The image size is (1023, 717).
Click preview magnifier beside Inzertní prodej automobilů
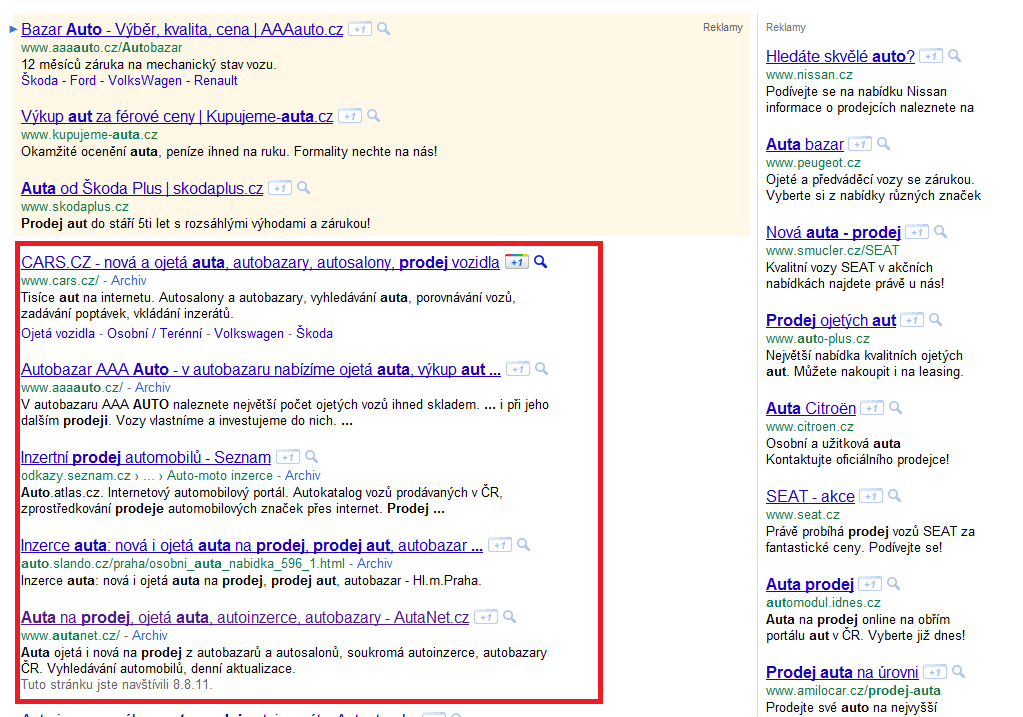click(312, 456)
